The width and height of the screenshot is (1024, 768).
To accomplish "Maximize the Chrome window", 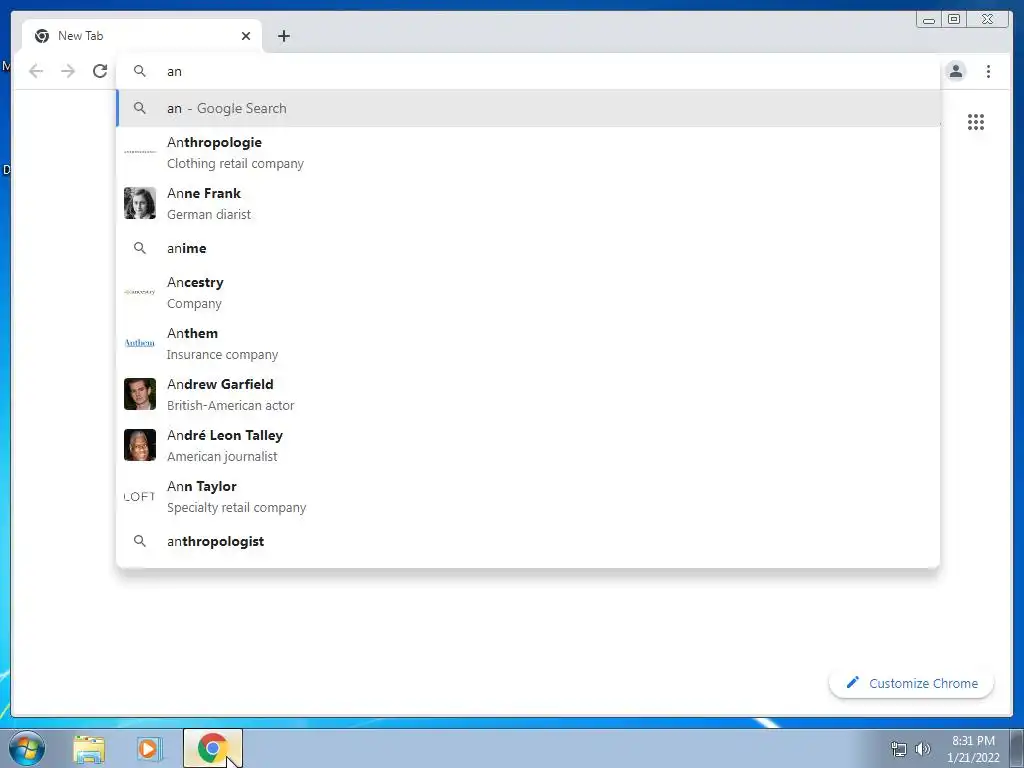I will [954, 20].
